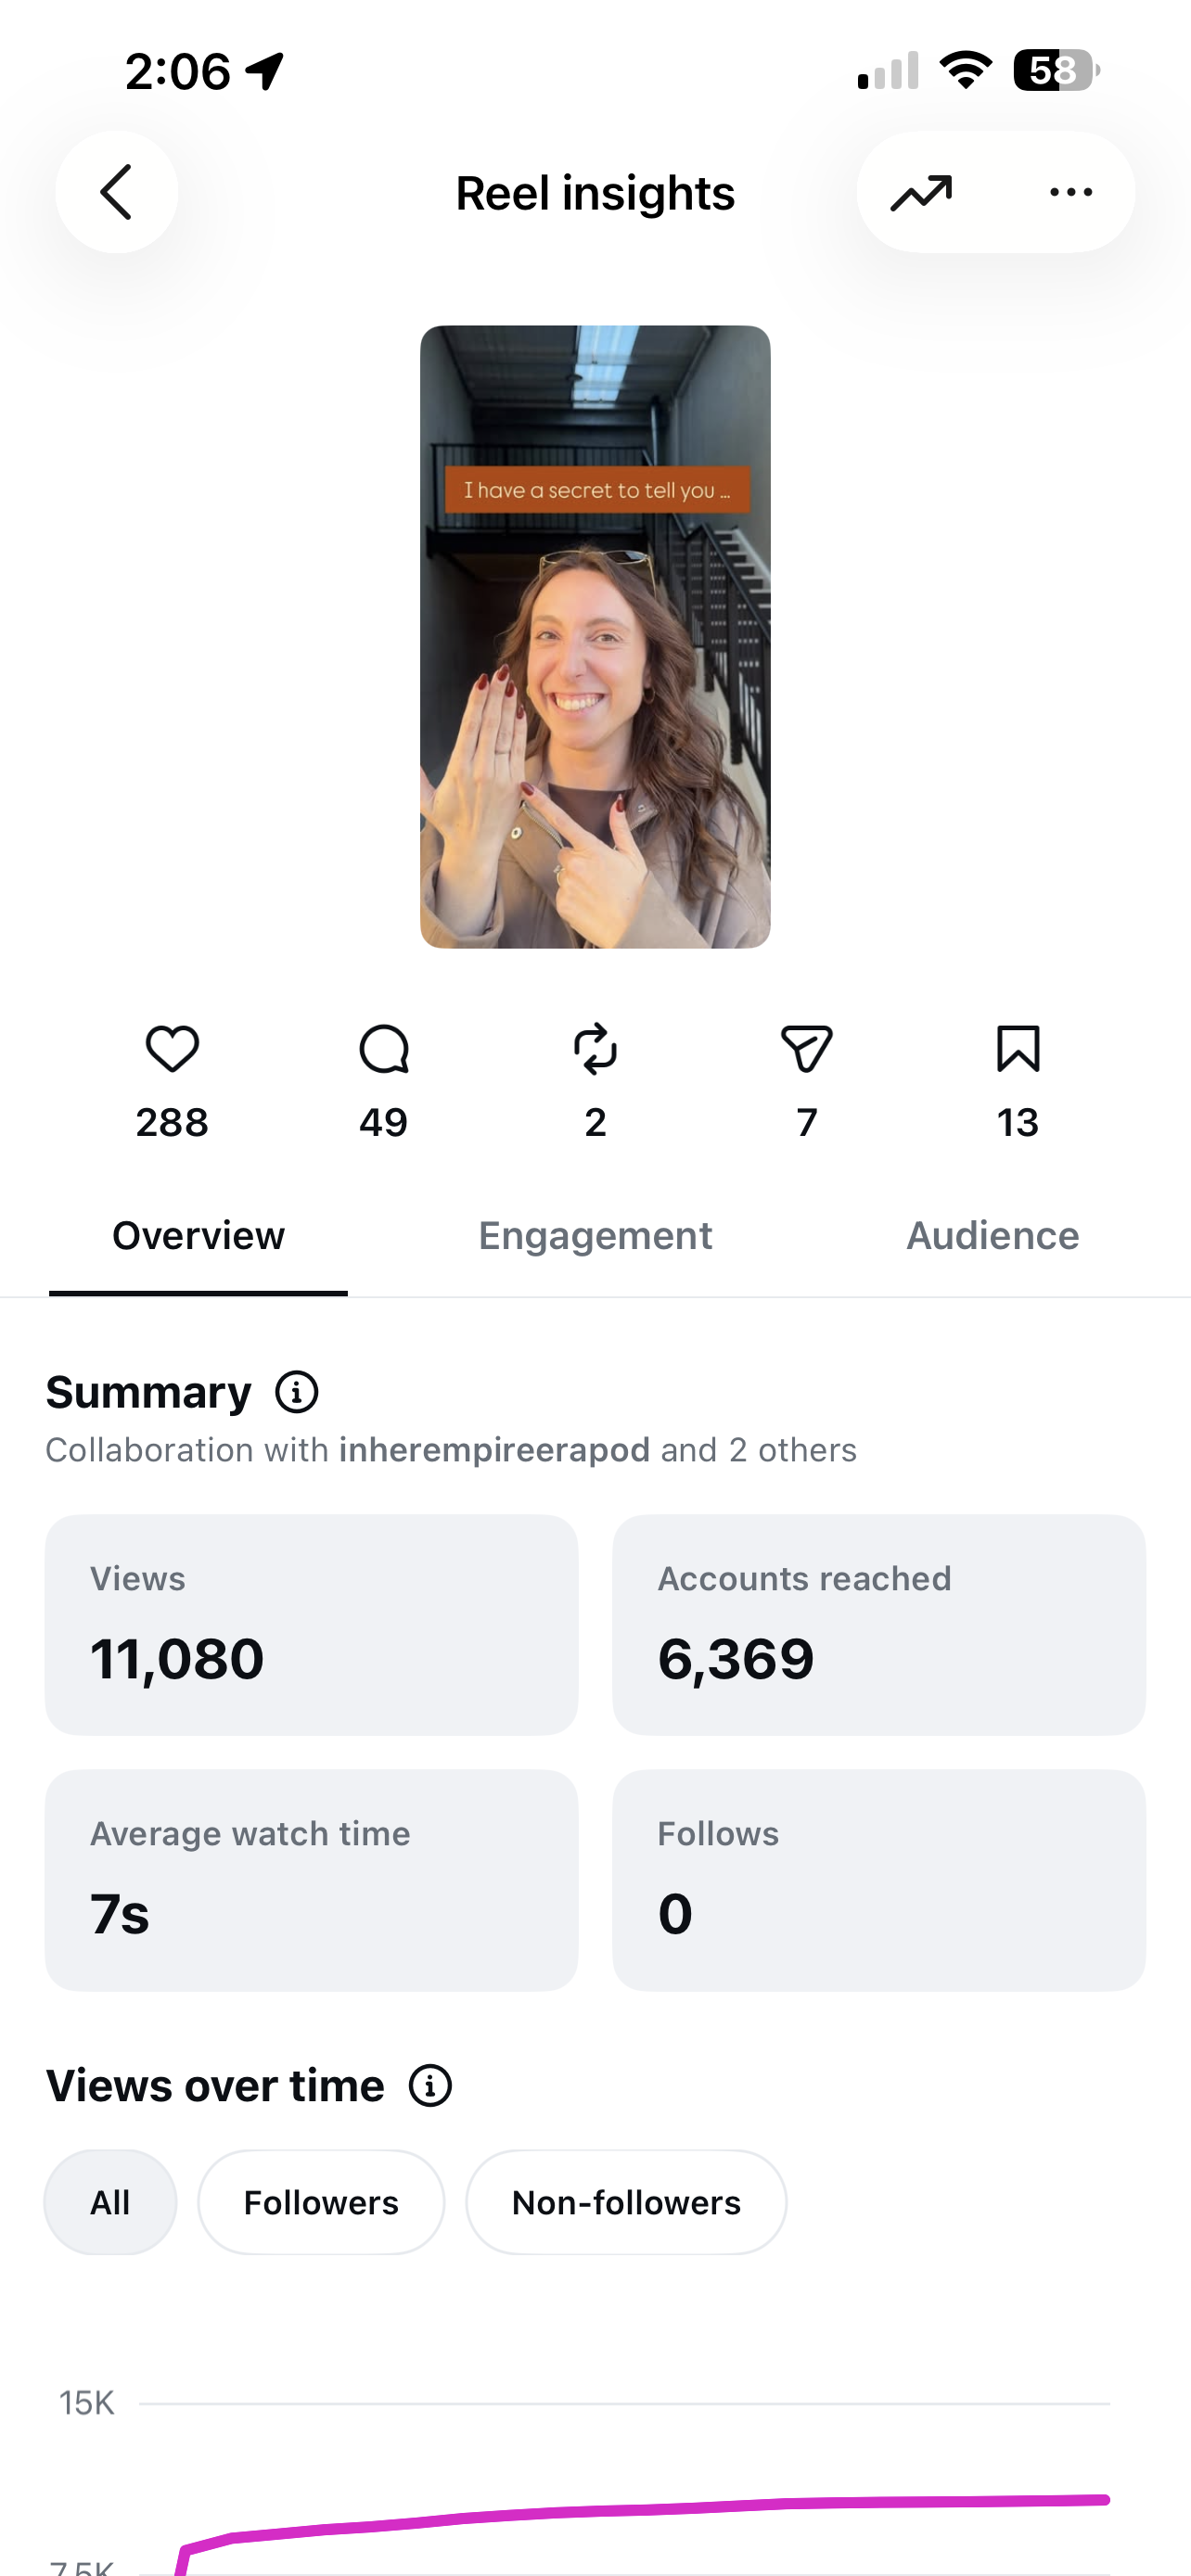
Task: Open the Views 11,080 card
Action: coord(311,1625)
